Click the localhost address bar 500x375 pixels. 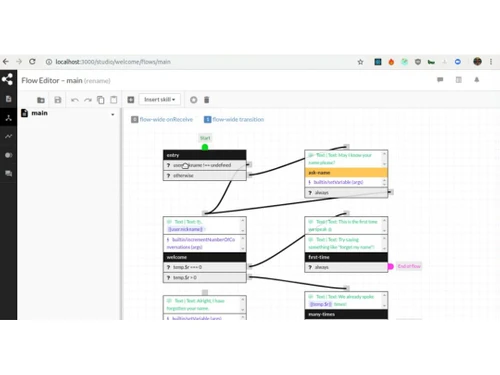(x=113, y=62)
